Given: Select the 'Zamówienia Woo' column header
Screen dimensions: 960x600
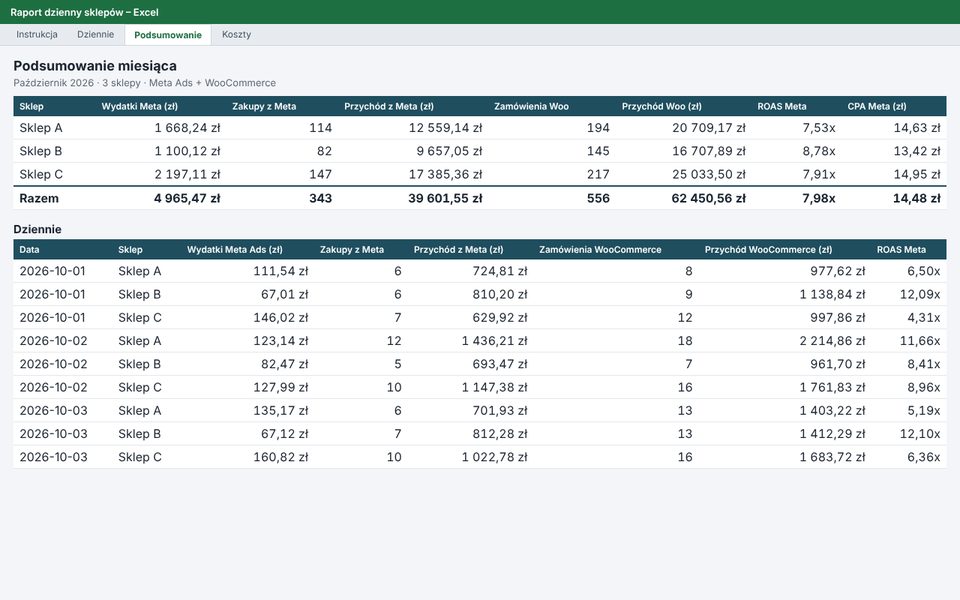Looking at the screenshot, I should pyautogui.click(x=531, y=106).
